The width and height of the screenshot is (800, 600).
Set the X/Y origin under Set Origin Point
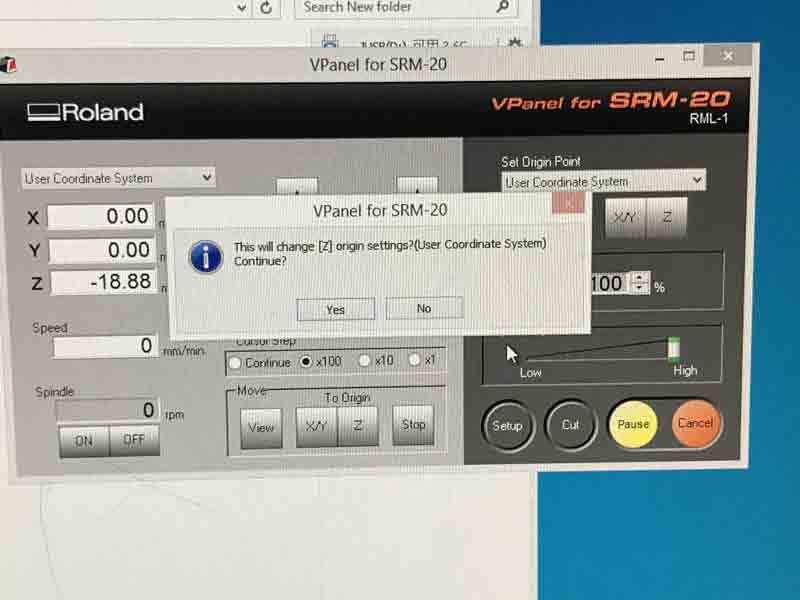click(x=626, y=218)
